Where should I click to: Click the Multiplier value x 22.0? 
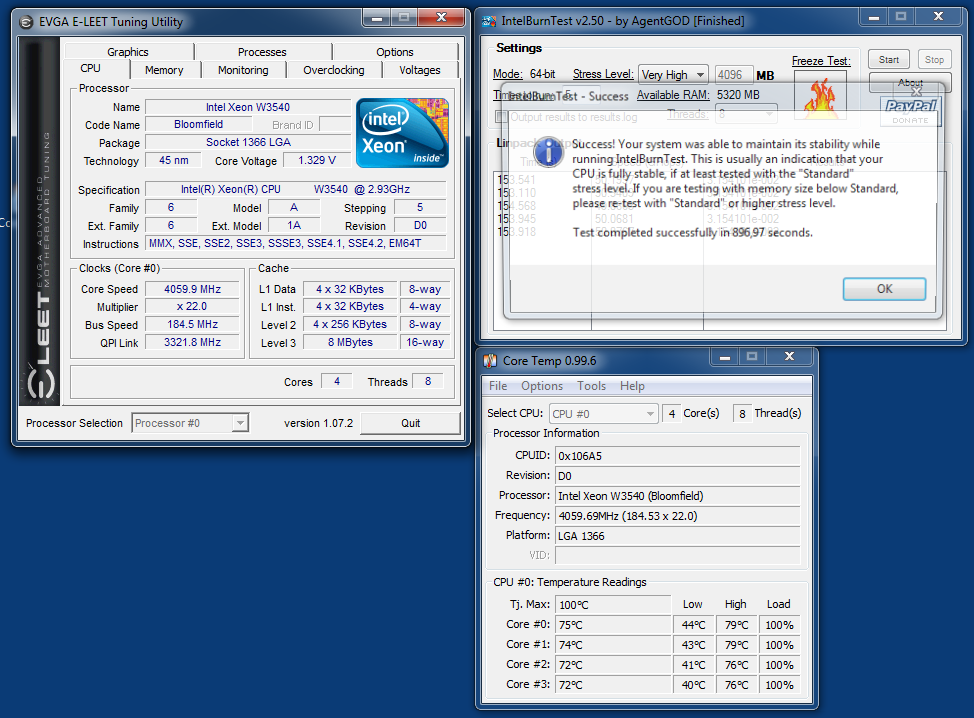192,306
